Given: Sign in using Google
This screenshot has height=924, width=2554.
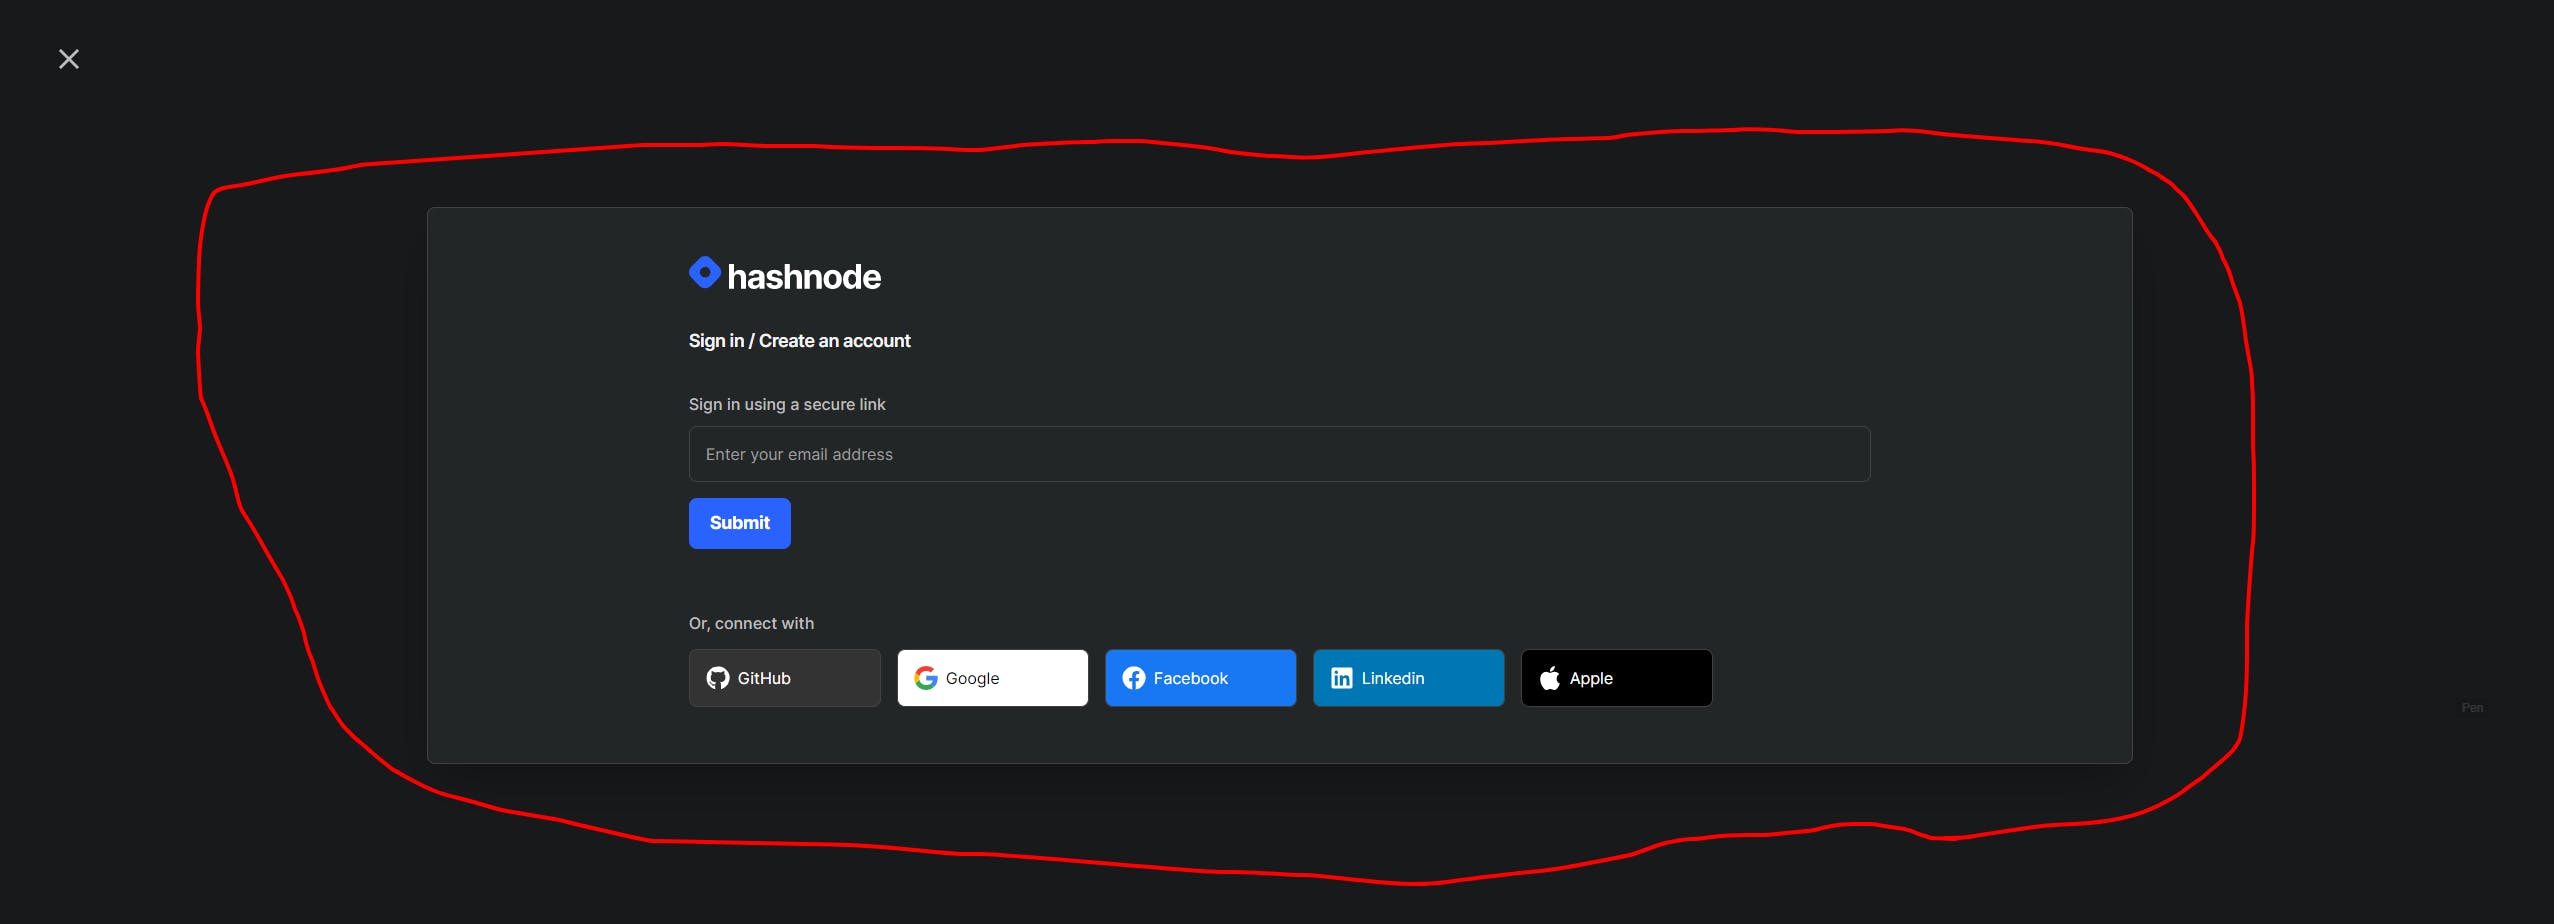Looking at the screenshot, I should click(992, 678).
